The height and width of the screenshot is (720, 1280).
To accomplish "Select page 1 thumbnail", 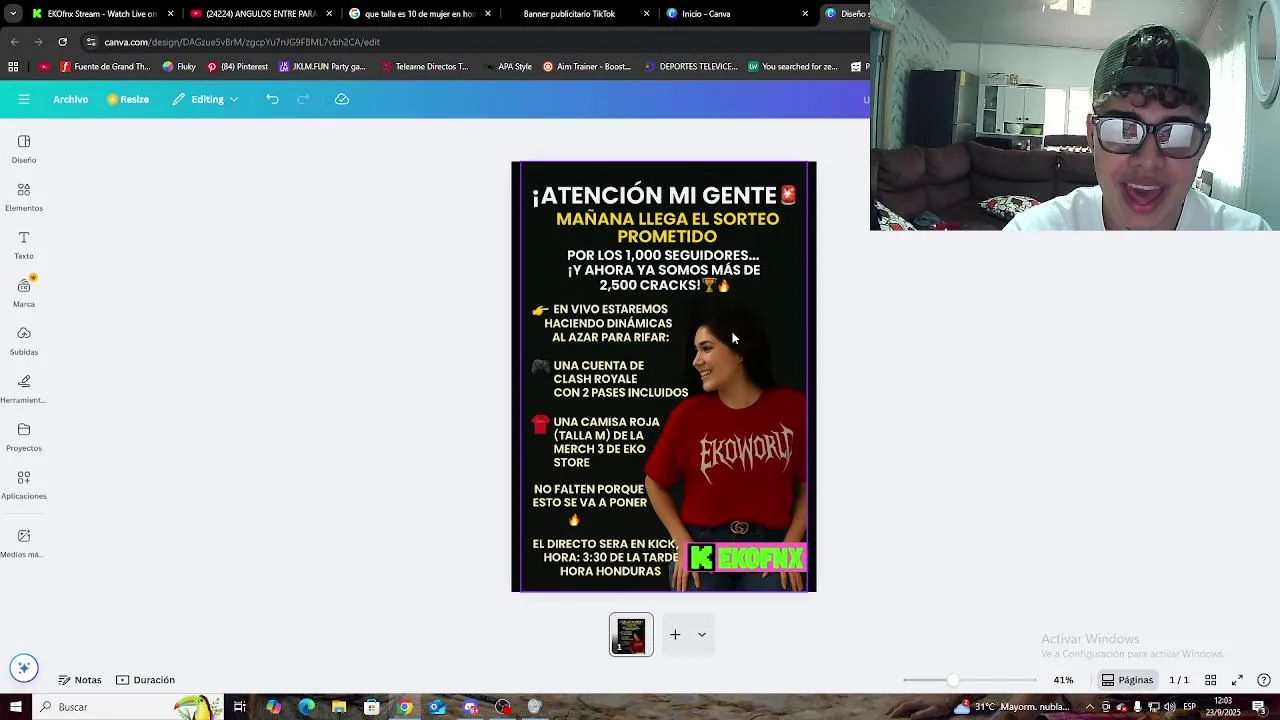I will tap(631, 634).
